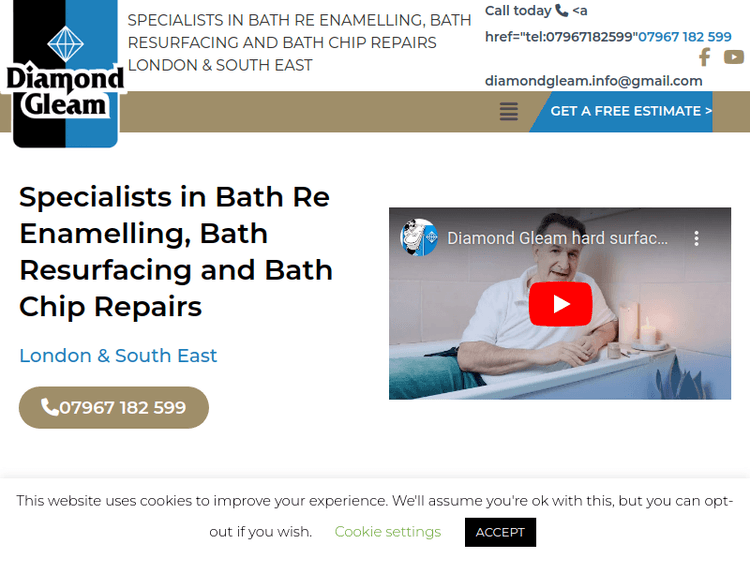Open the video title link
750x563 pixels.
[x=557, y=238]
